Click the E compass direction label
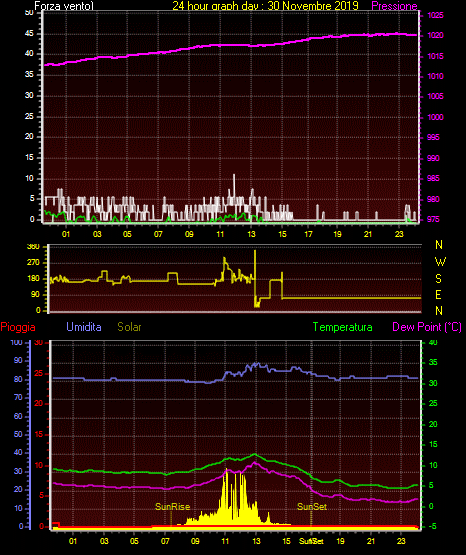The width and height of the screenshot is (466, 555). coord(438,294)
